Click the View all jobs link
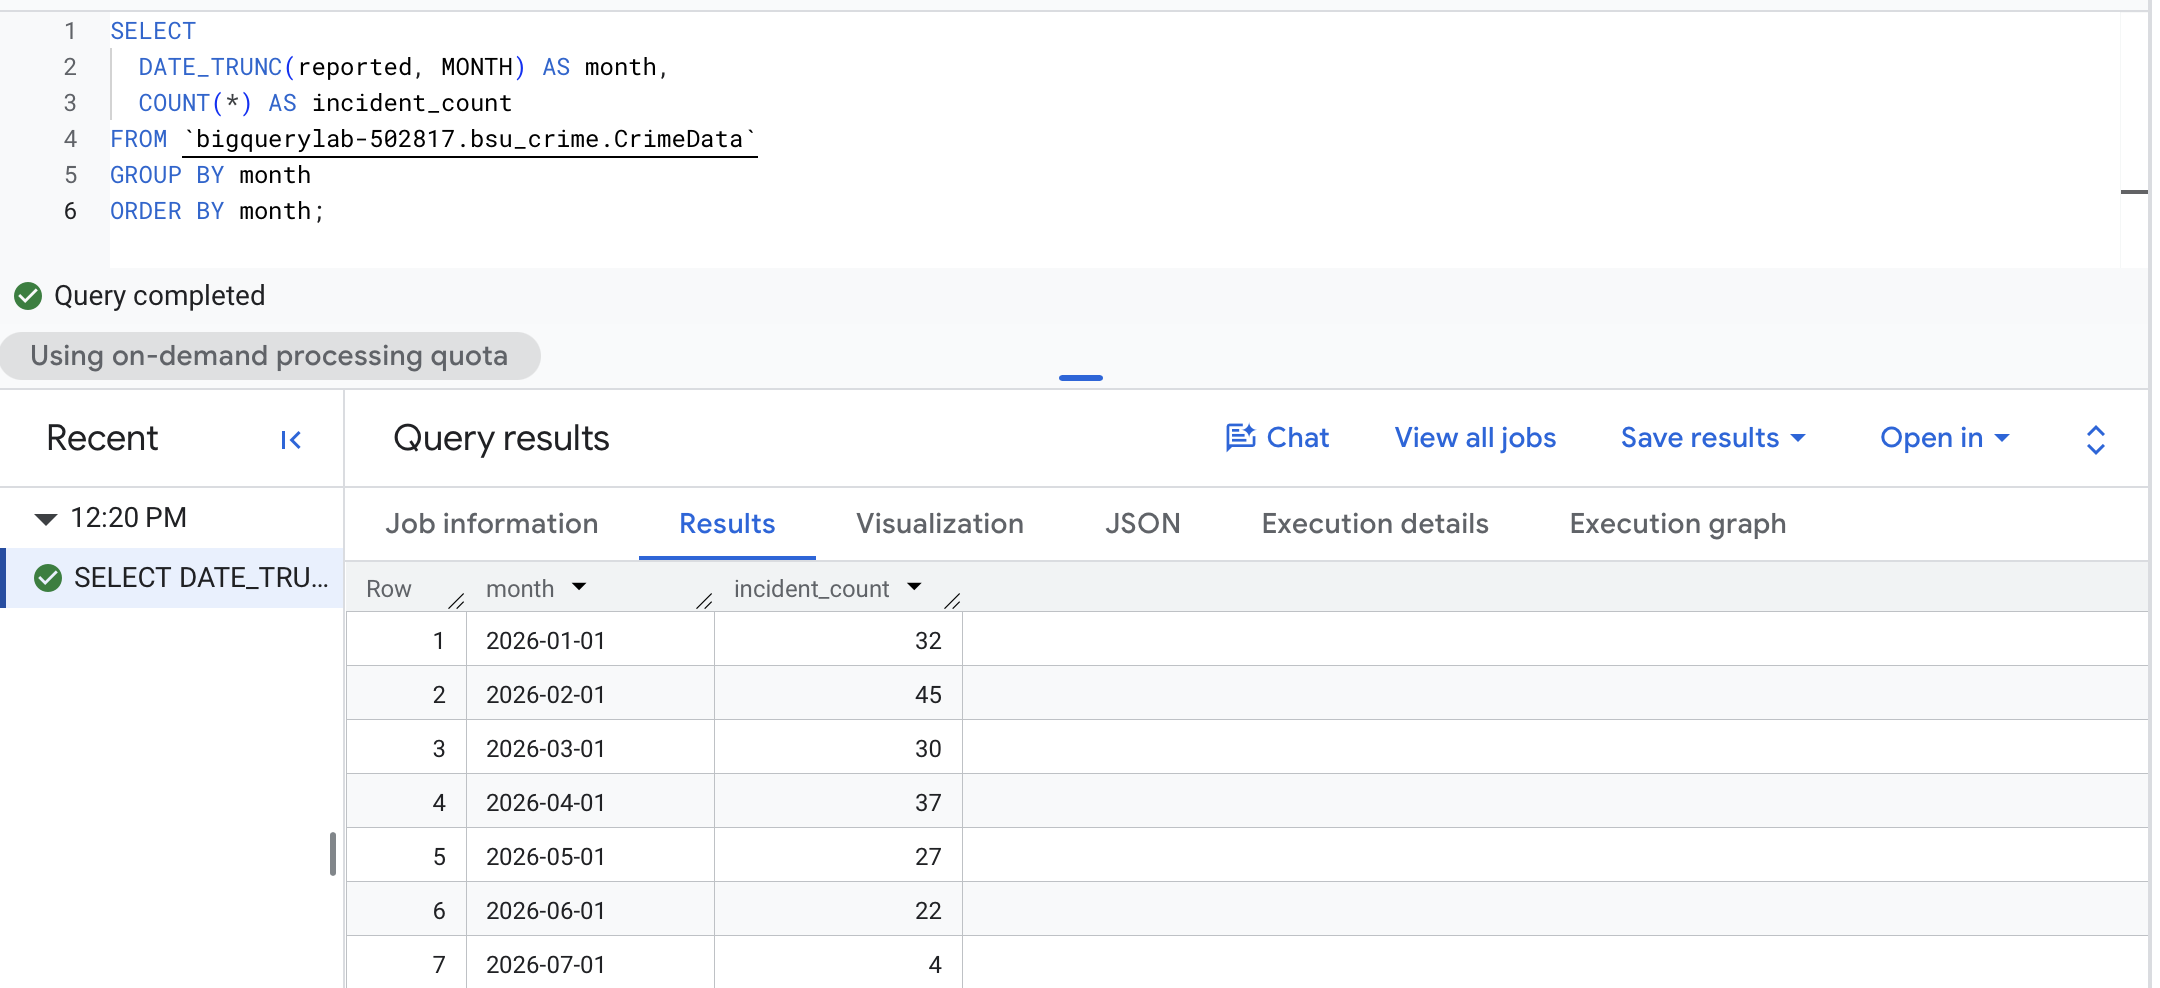Screen dimensions: 2160x988 click(x=1475, y=438)
